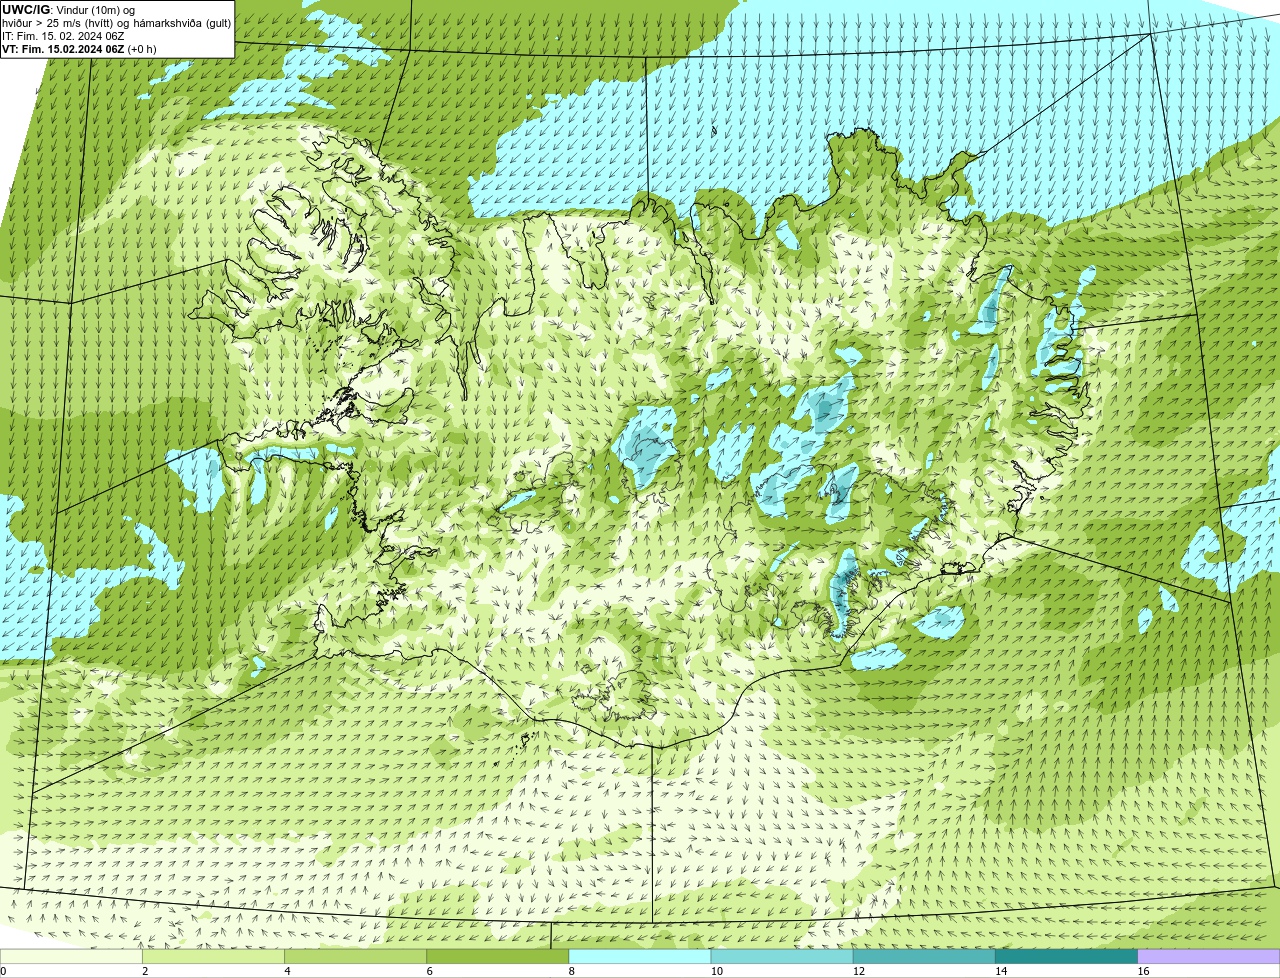The image size is (1280, 978).
Task: Click the '14' label under the color bar
Action: pyautogui.click(x=1000, y=971)
